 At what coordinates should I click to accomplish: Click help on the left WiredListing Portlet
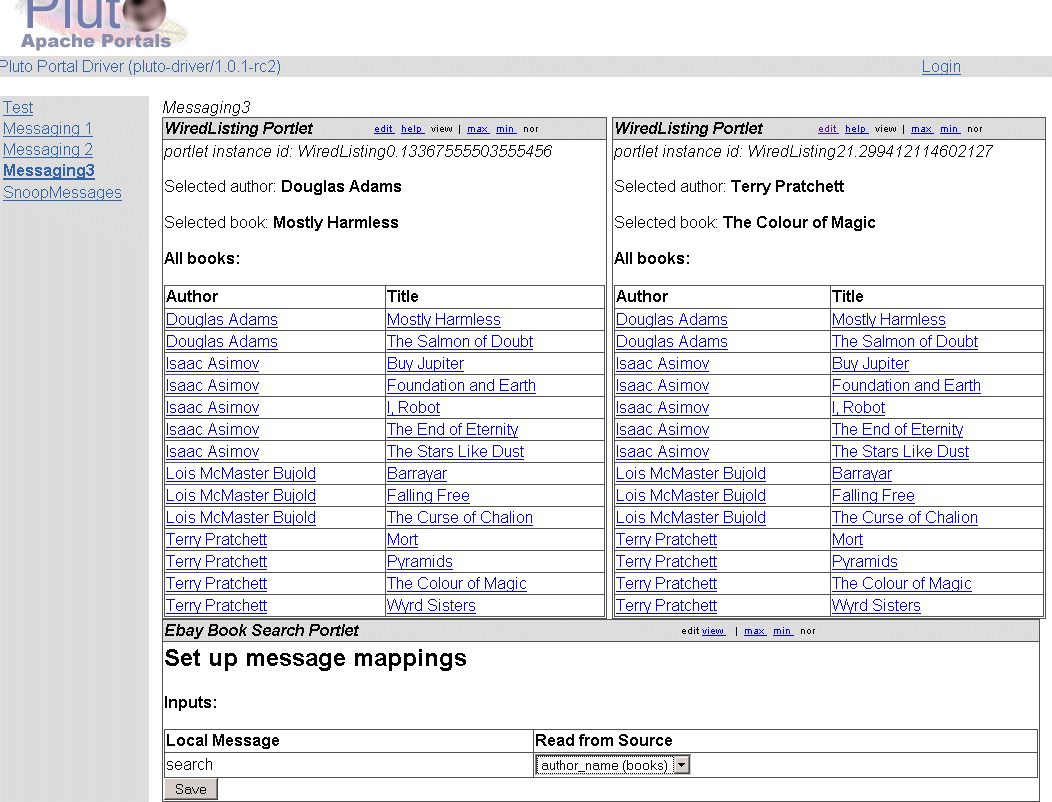(x=412, y=129)
